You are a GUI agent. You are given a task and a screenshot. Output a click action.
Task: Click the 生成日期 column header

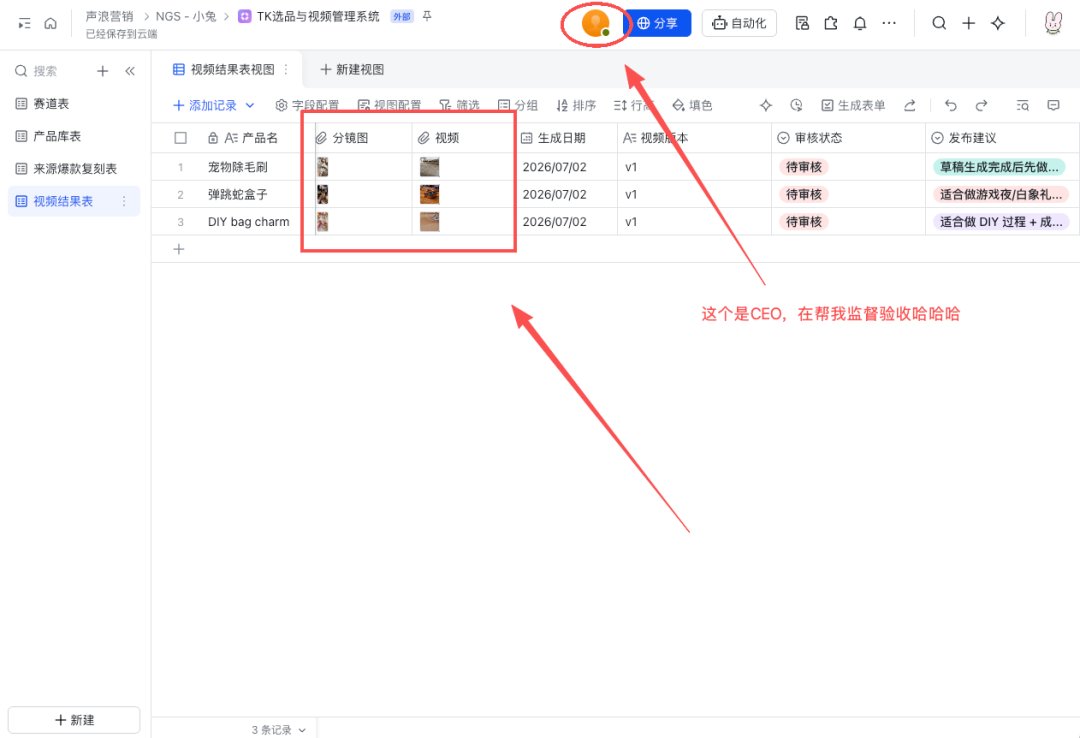566,138
